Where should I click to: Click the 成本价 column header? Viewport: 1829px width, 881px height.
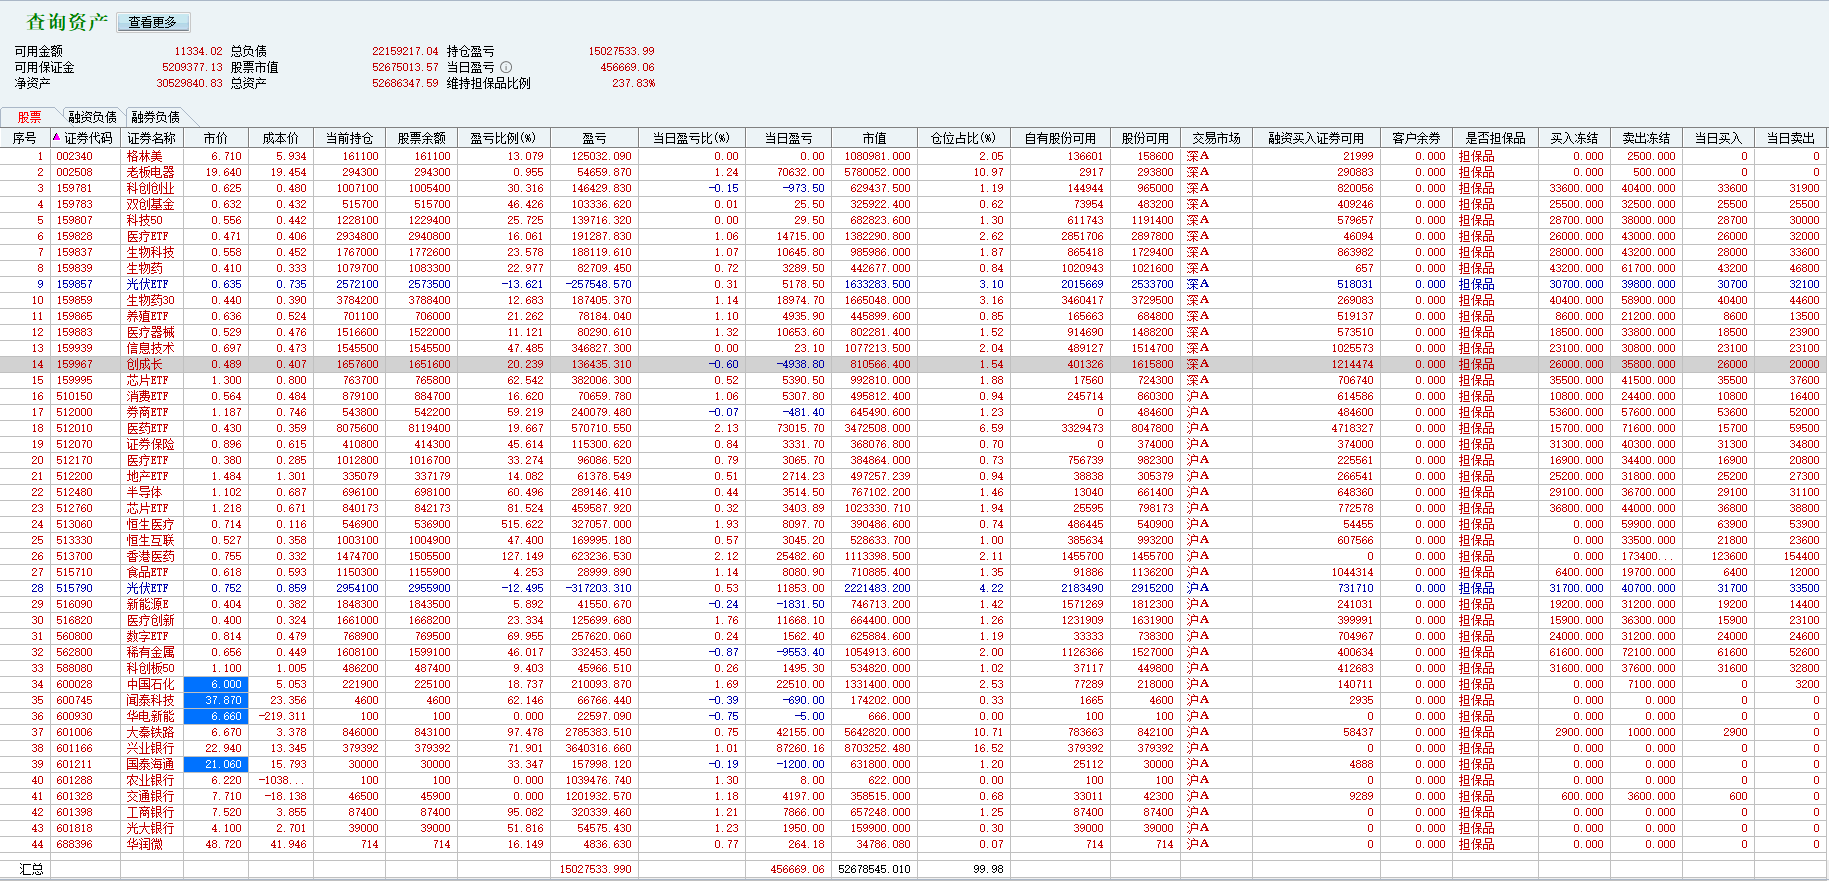(281, 138)
